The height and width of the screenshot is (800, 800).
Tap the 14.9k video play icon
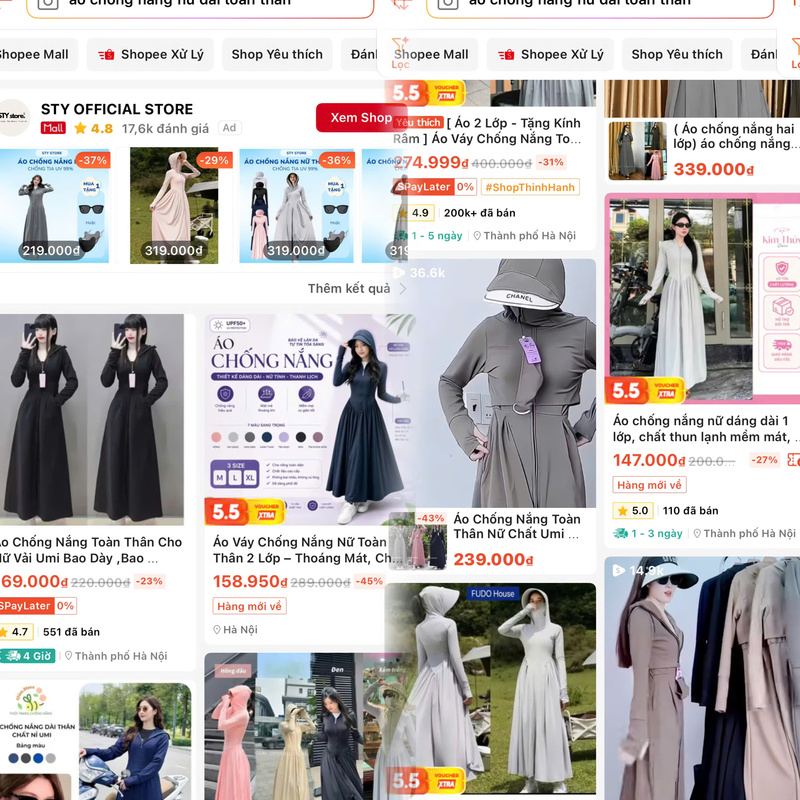[x=618, y=570]
